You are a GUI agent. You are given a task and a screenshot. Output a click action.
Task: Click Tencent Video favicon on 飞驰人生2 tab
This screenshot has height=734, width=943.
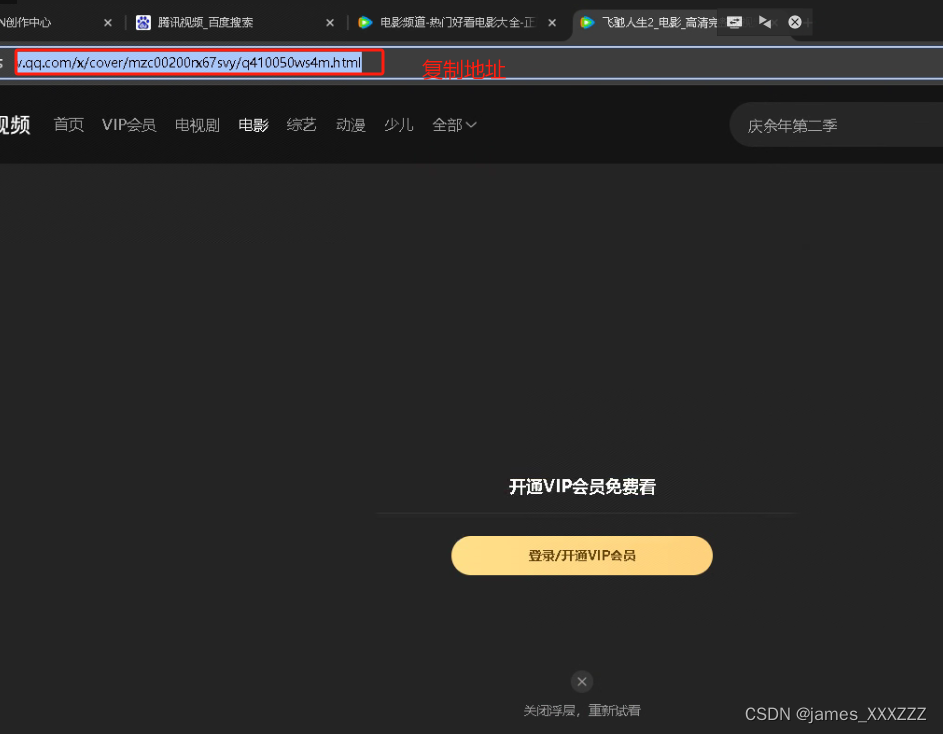(587, 23)
